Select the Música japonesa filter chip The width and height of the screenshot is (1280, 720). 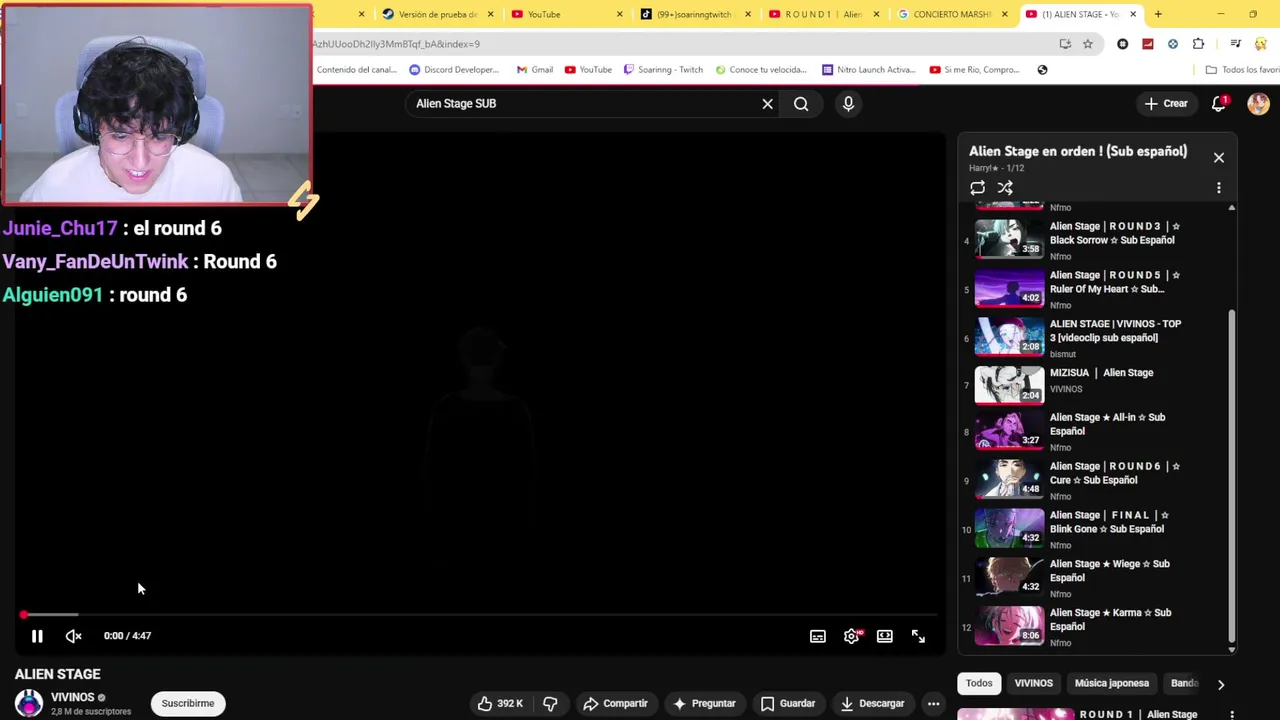pos(1111,684)
